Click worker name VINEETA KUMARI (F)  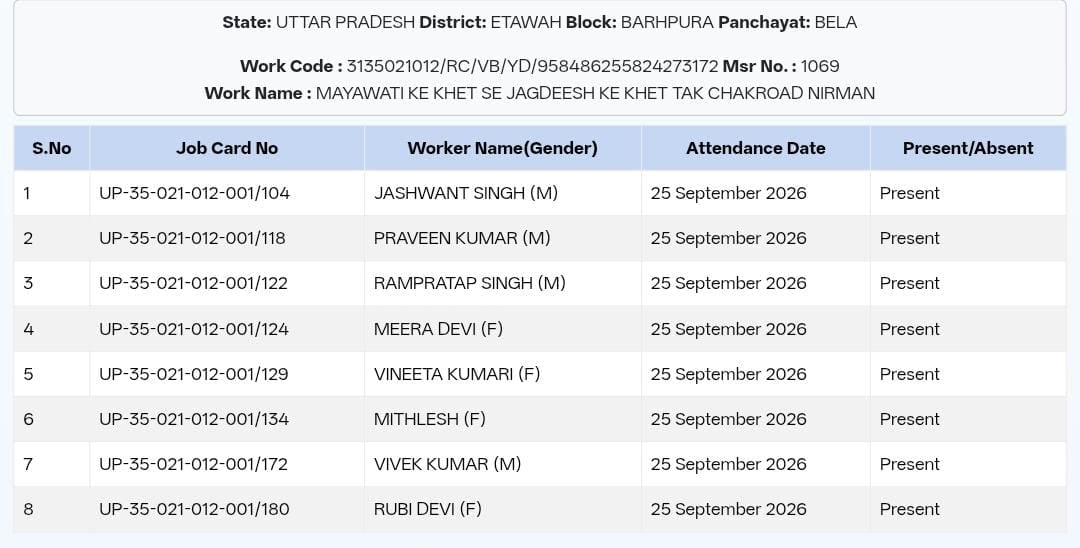click(457, 374)
